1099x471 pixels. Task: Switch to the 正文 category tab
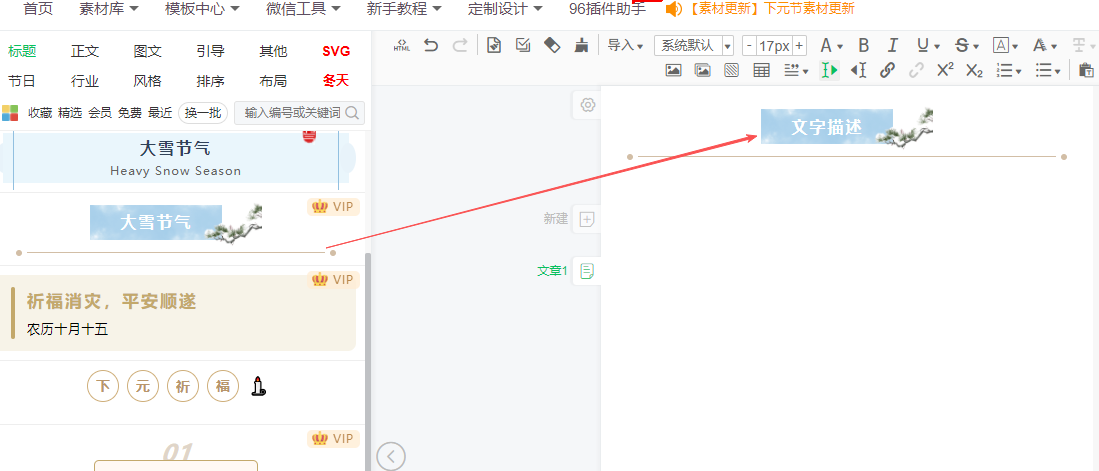85,51
